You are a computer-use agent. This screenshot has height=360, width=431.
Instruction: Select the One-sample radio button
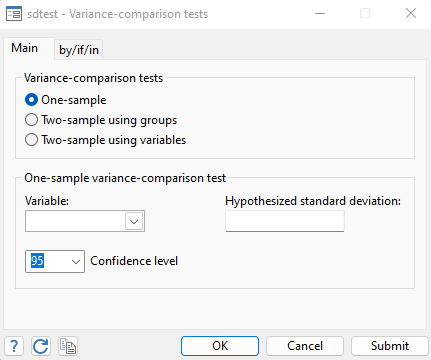[x=31, y=100]
